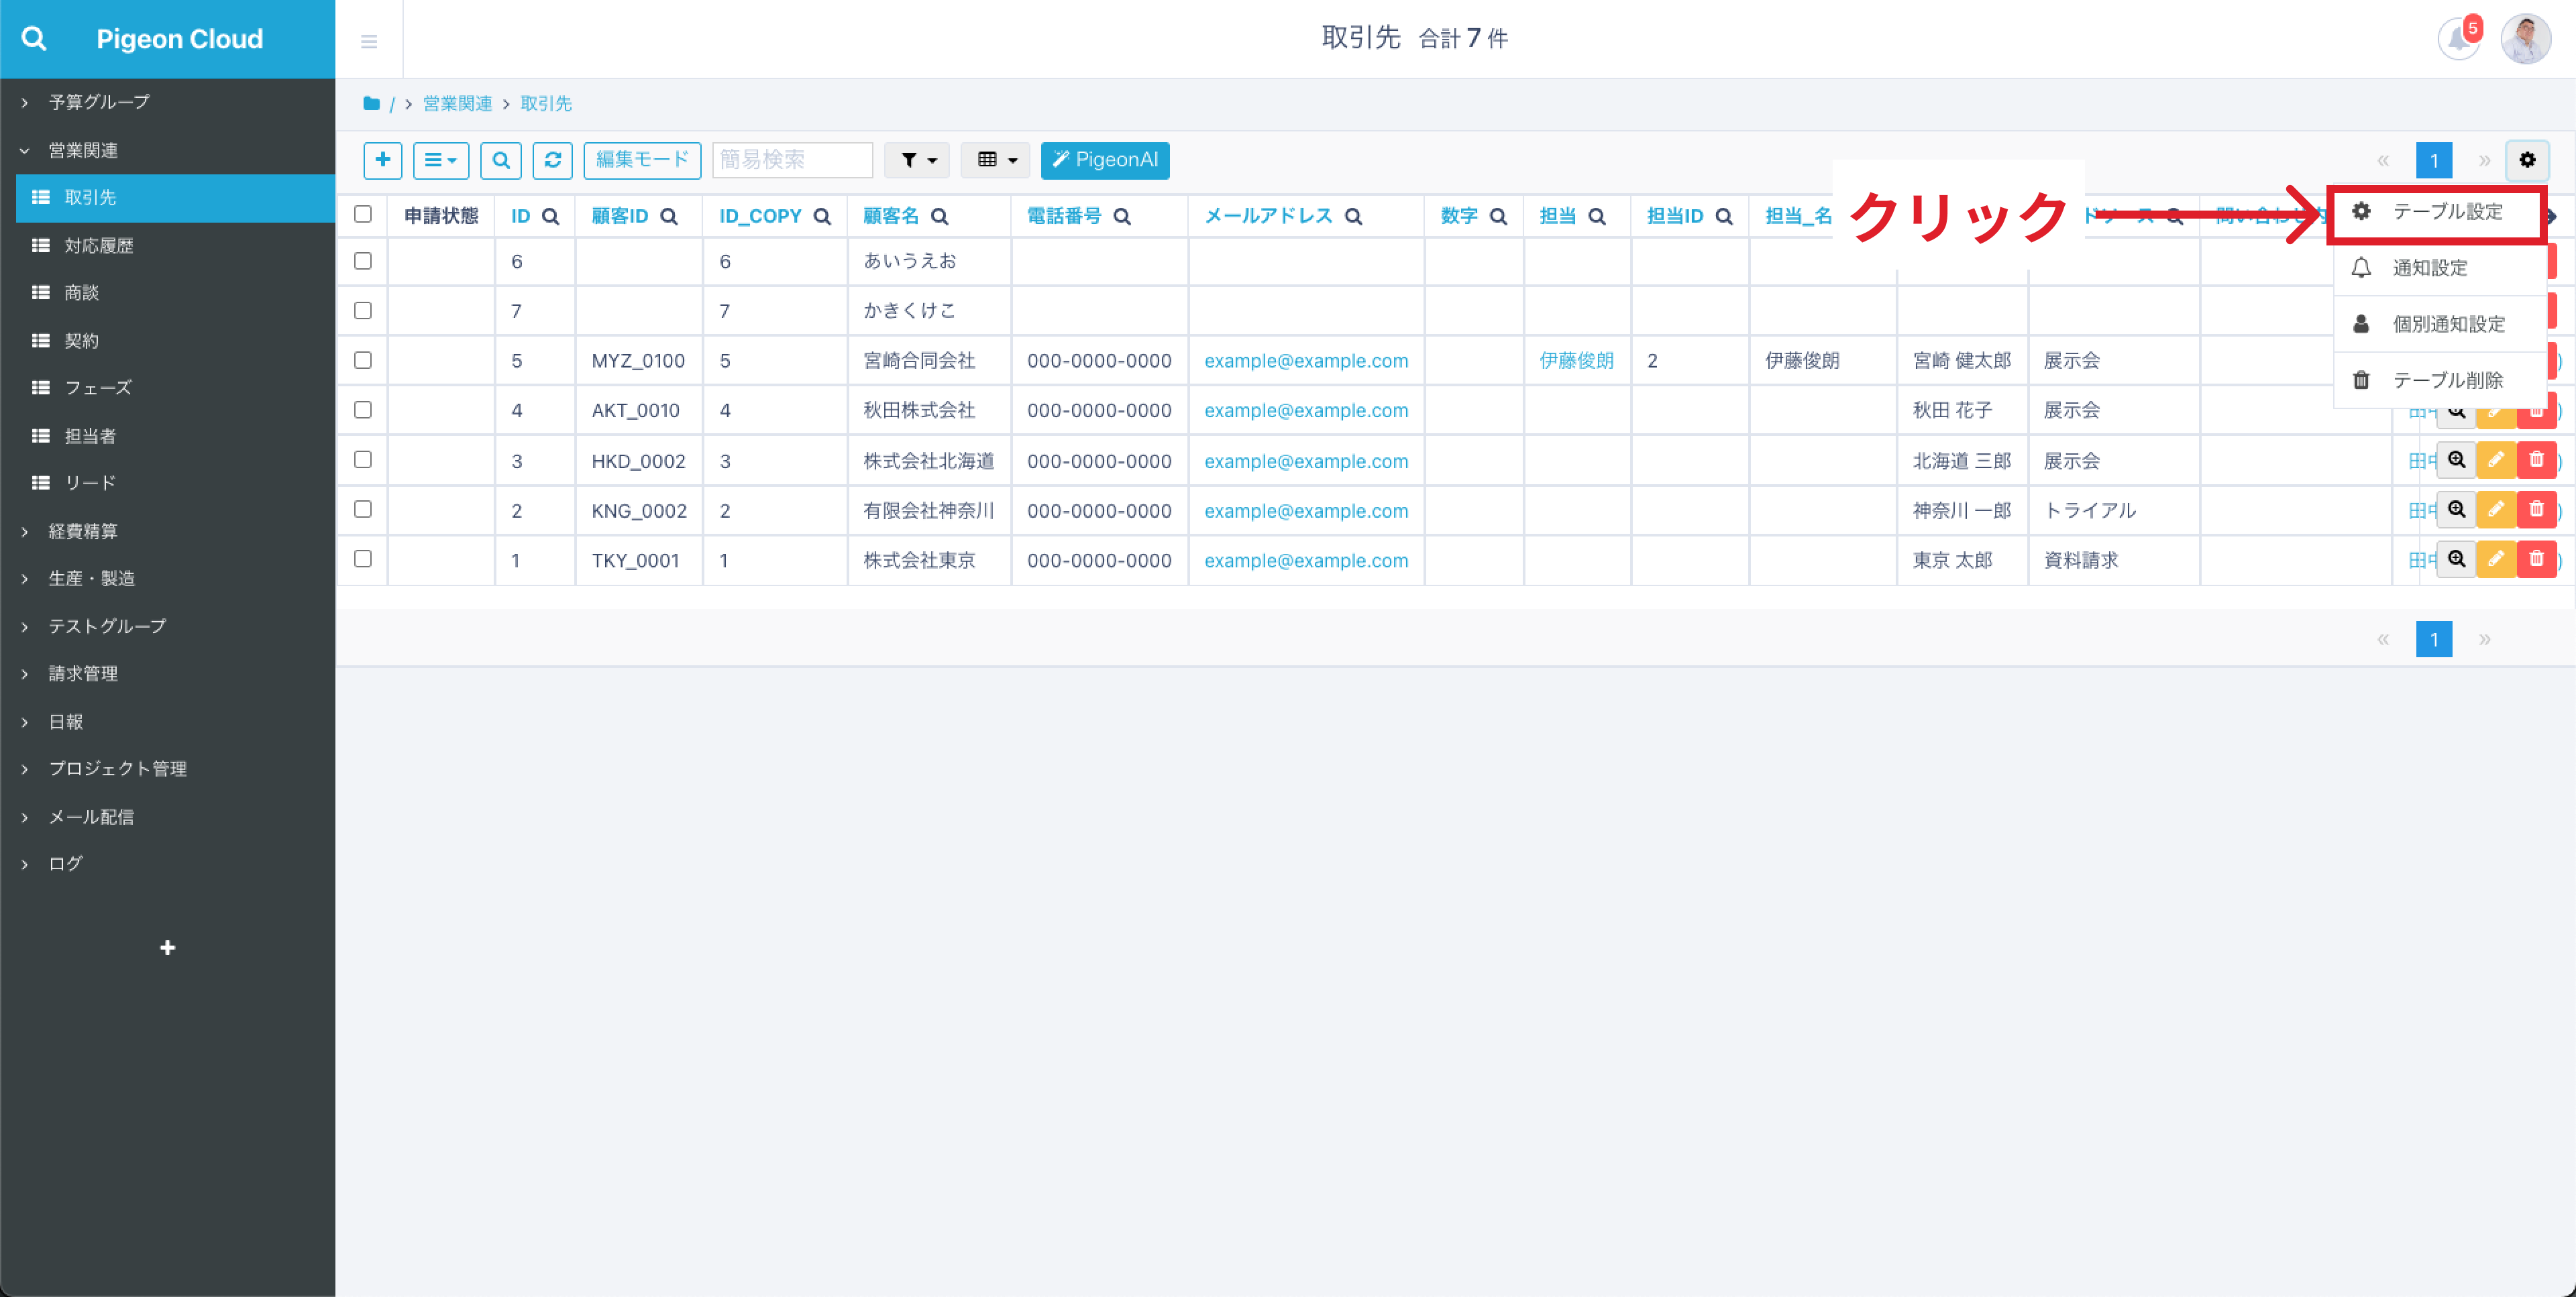Click the 簡易検索 search input field
2576x1297 pixels.
click(x=792, y=160)
